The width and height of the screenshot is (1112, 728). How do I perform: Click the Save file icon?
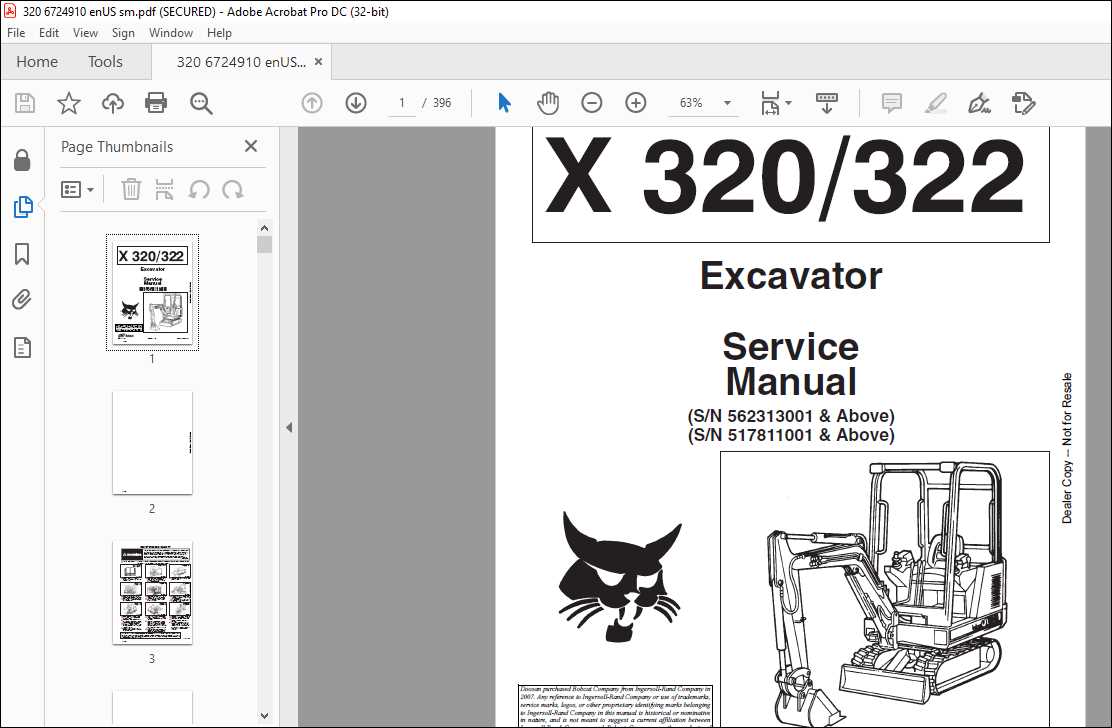[x=25, y=103]
